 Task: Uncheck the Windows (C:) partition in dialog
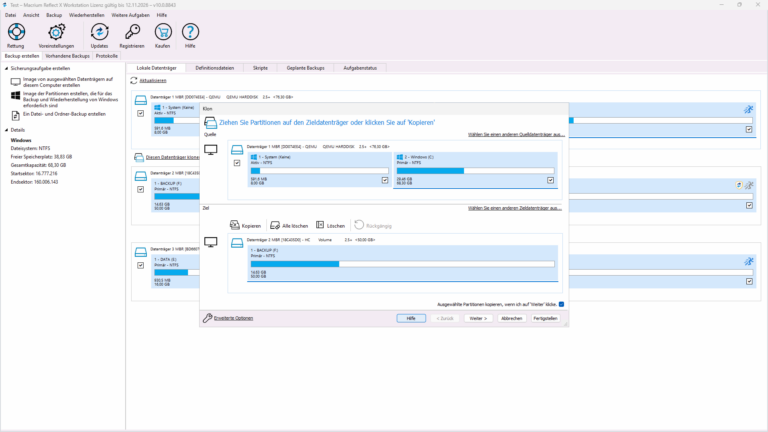coord(551,180)
